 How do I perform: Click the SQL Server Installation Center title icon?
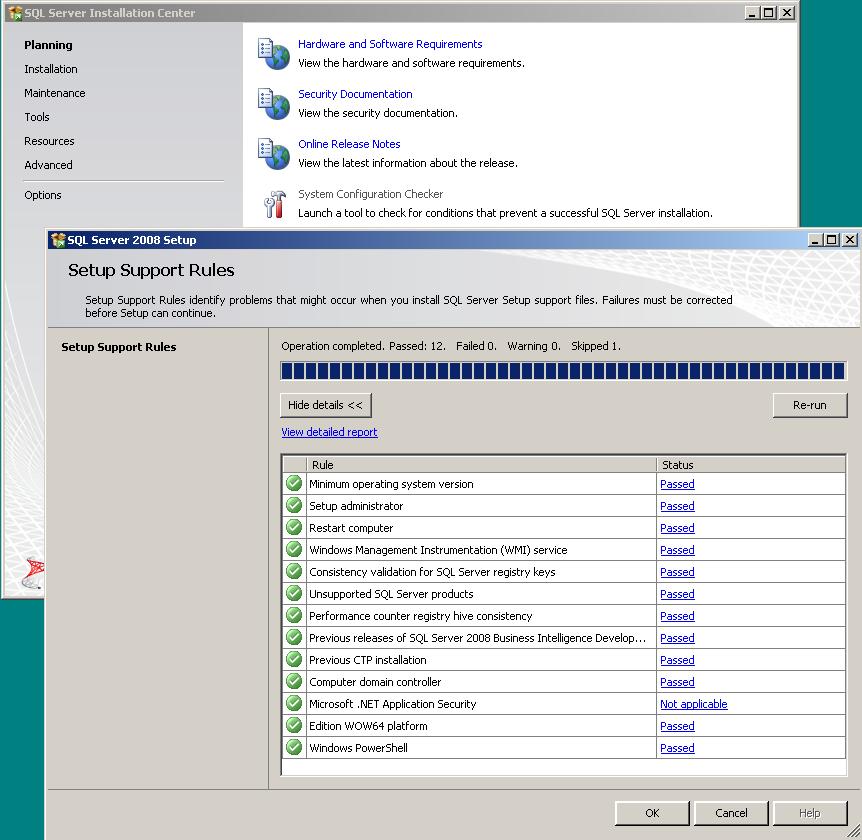[x=15, y=13]
